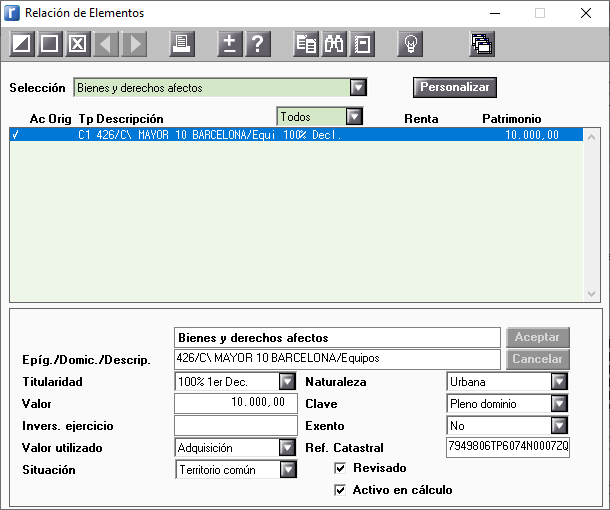Click the application logo in title bar

coord(12,13)
